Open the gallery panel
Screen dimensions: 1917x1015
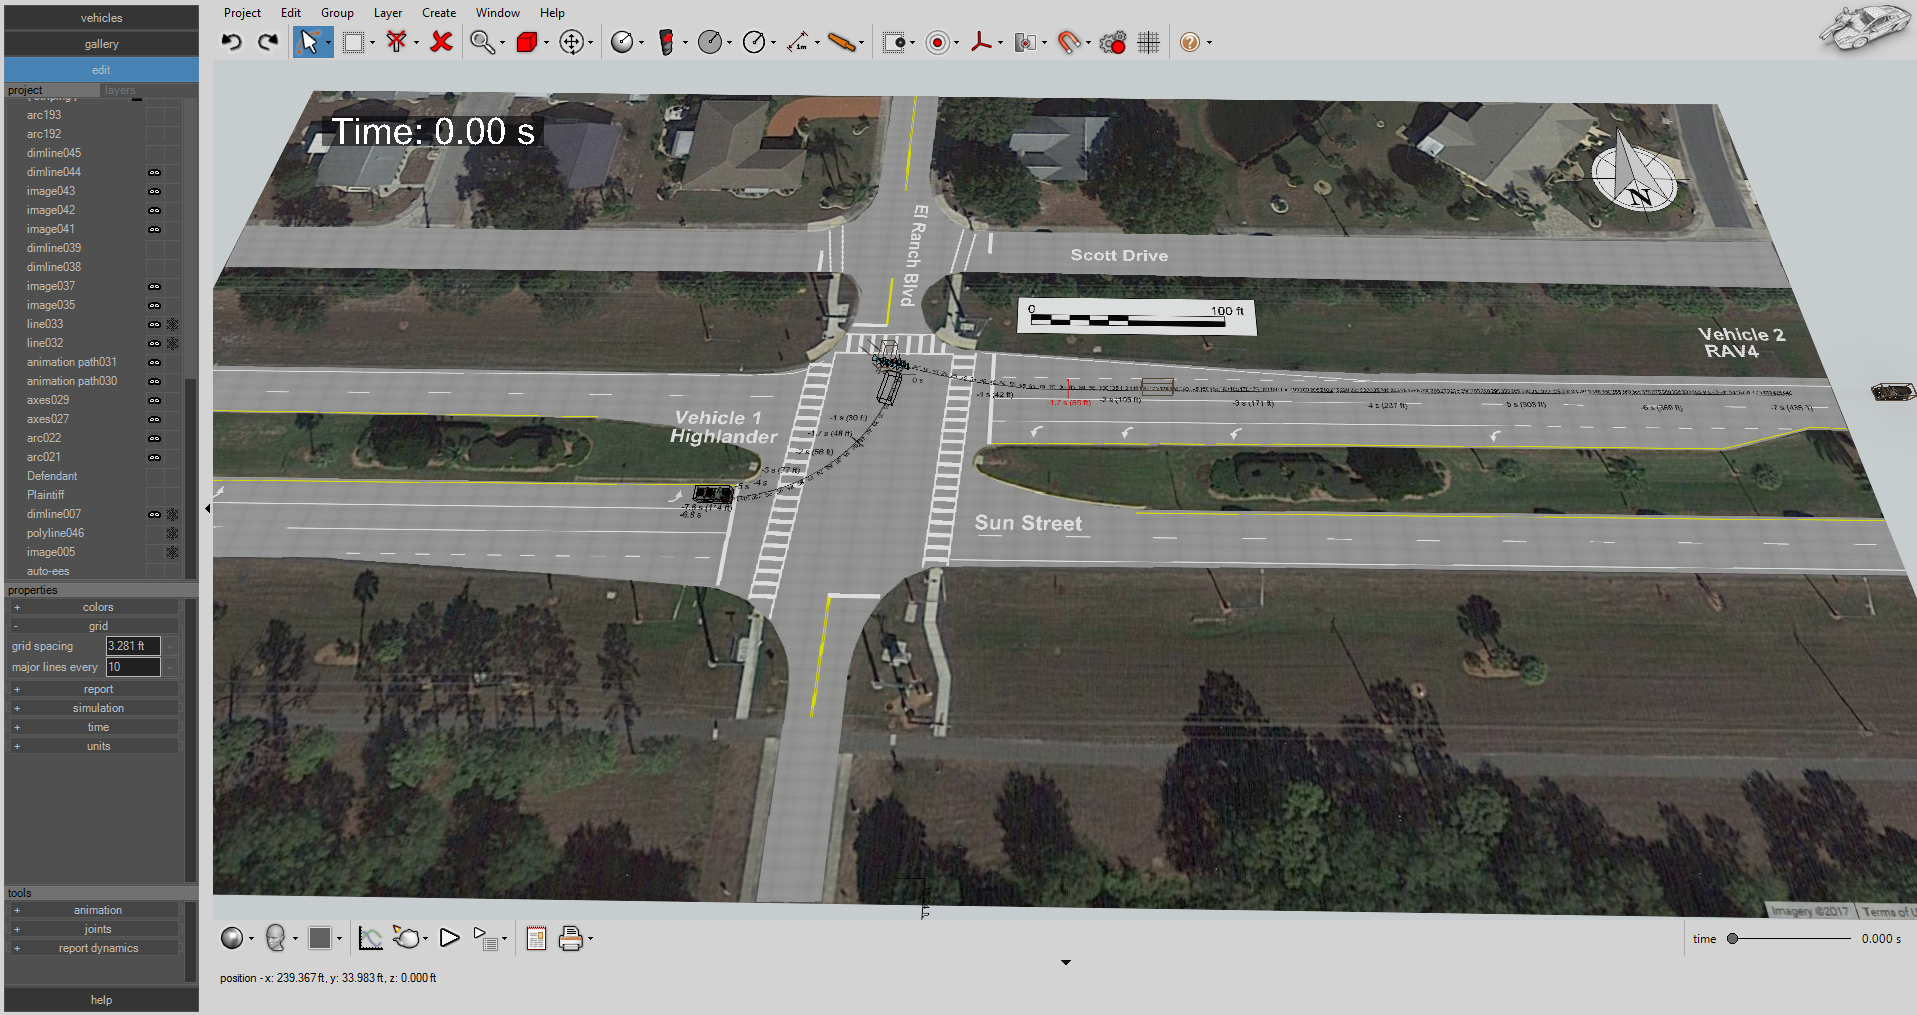(x=101, y=44)
